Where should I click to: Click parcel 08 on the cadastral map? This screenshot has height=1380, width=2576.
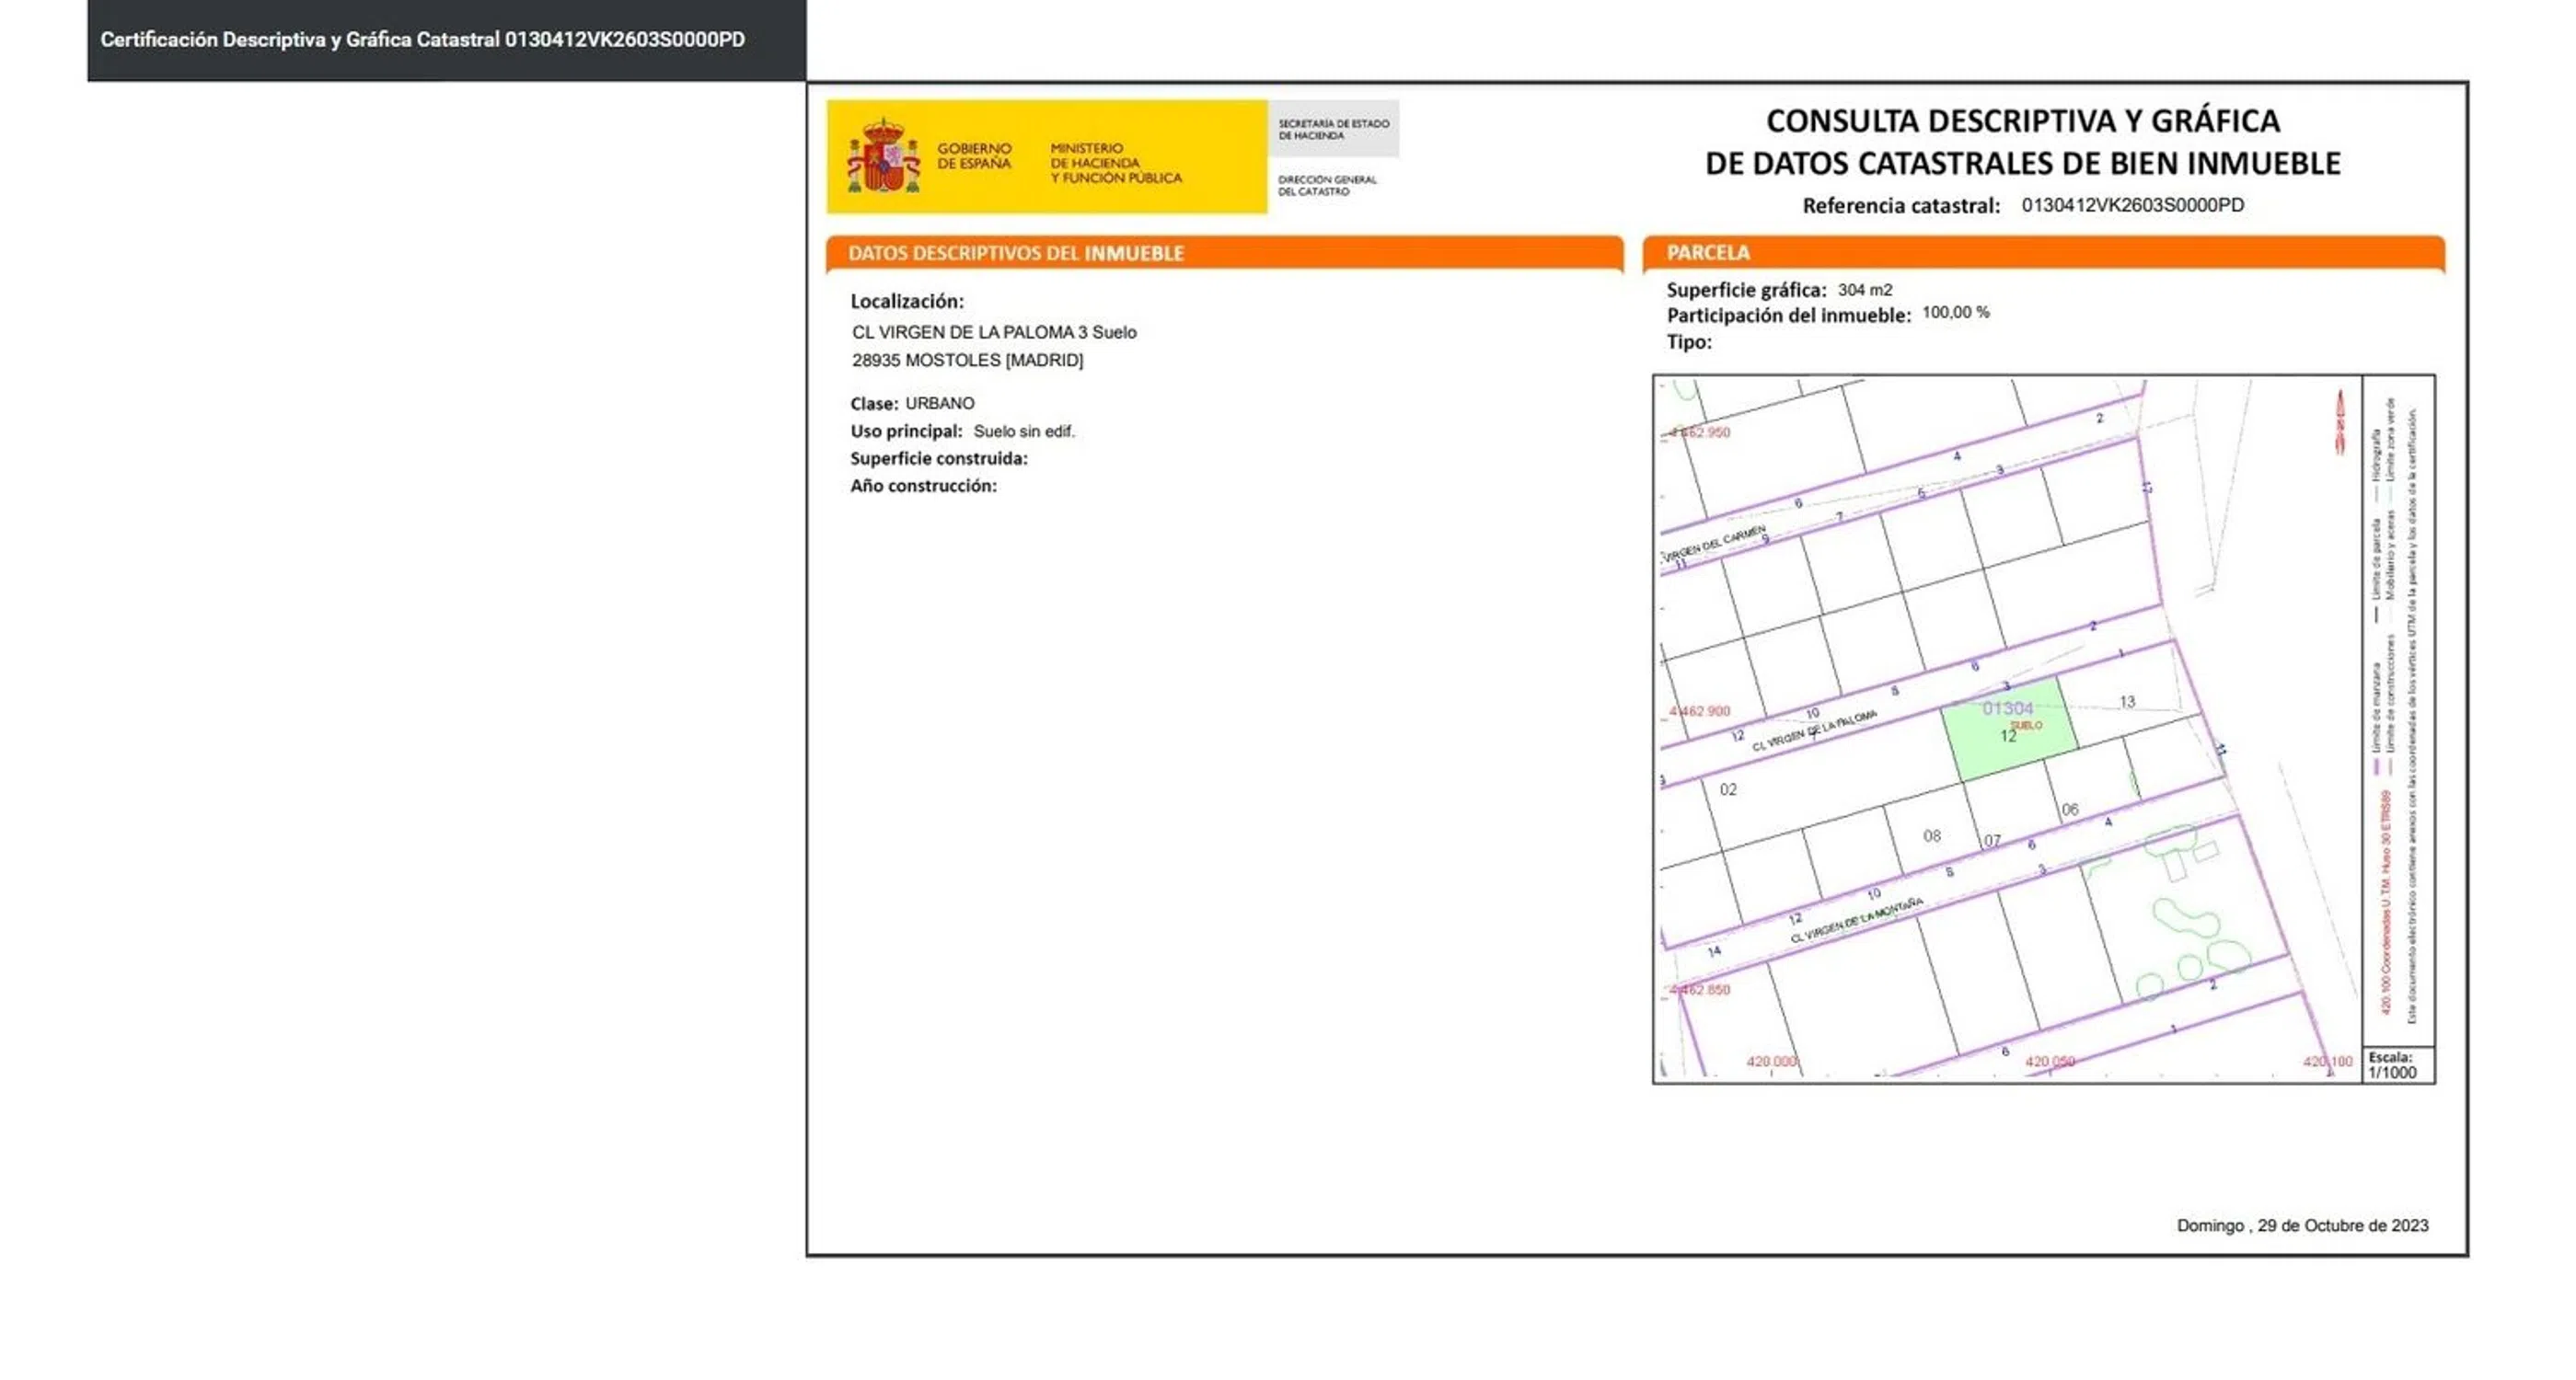pyautogui.click(x=1931, y=836)
